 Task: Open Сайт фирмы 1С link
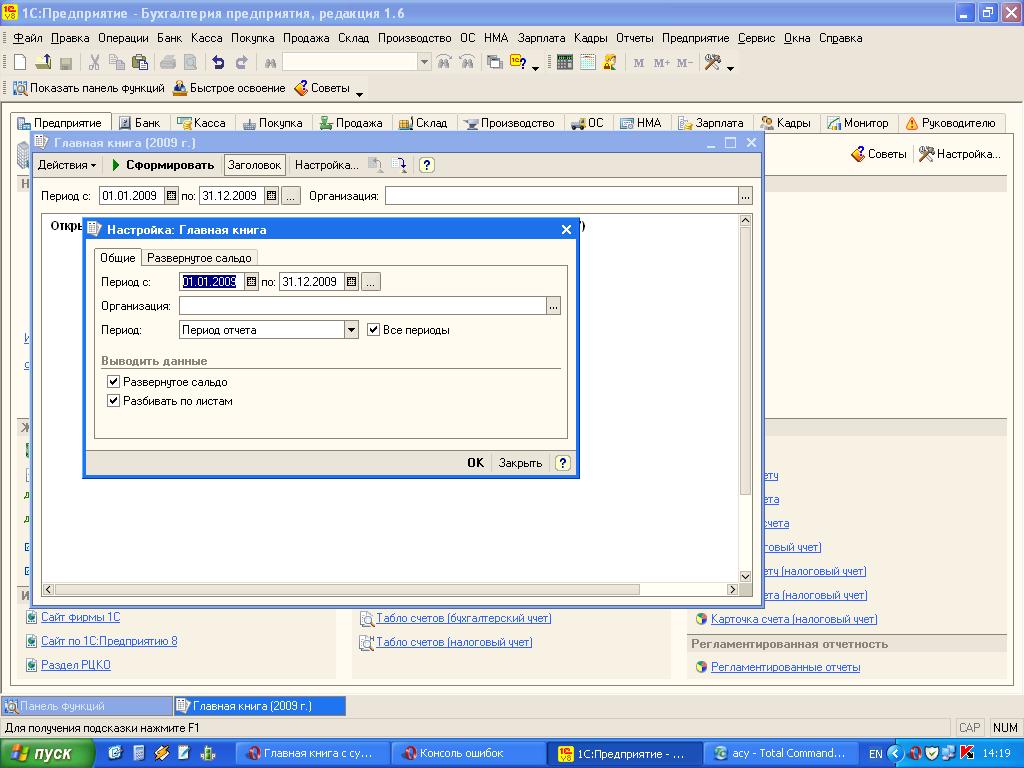[80, 616]
